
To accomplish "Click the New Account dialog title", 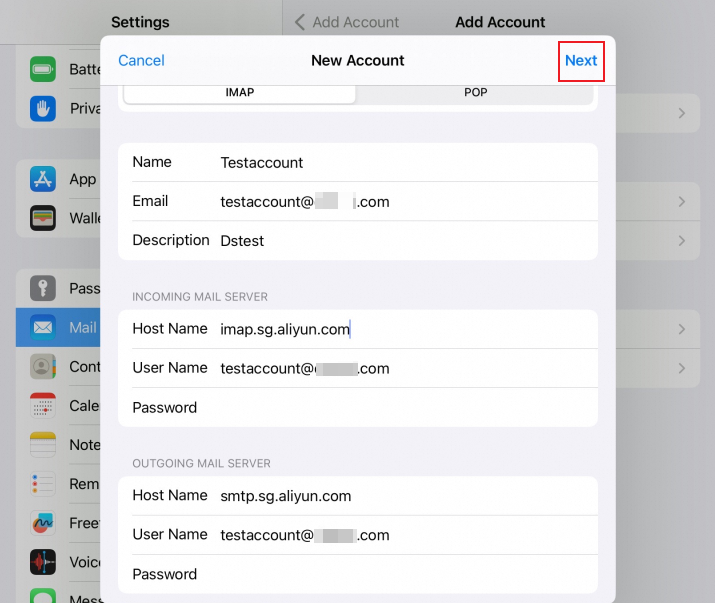I will coord(358,60).
